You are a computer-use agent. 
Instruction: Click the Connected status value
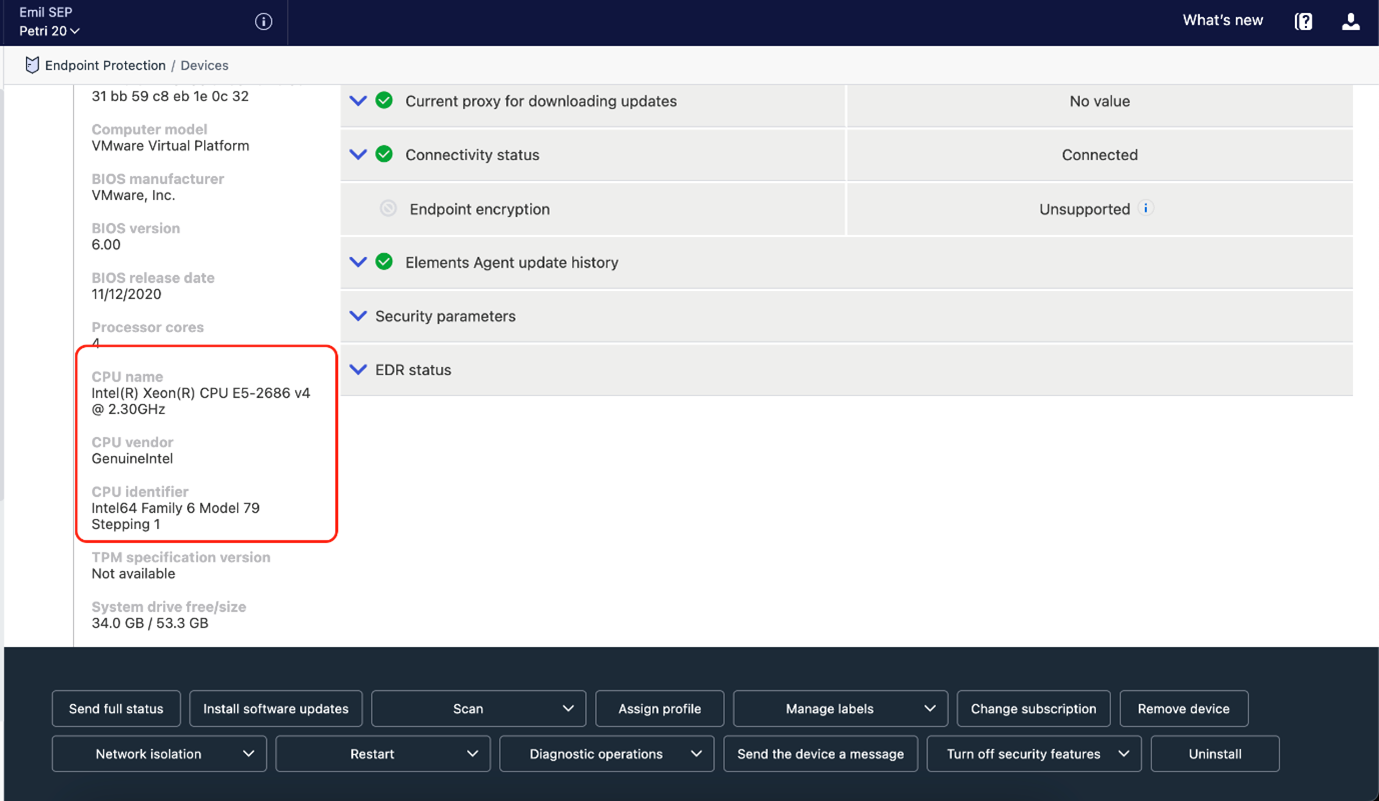pyautogui.click(x=1099, y=155)
